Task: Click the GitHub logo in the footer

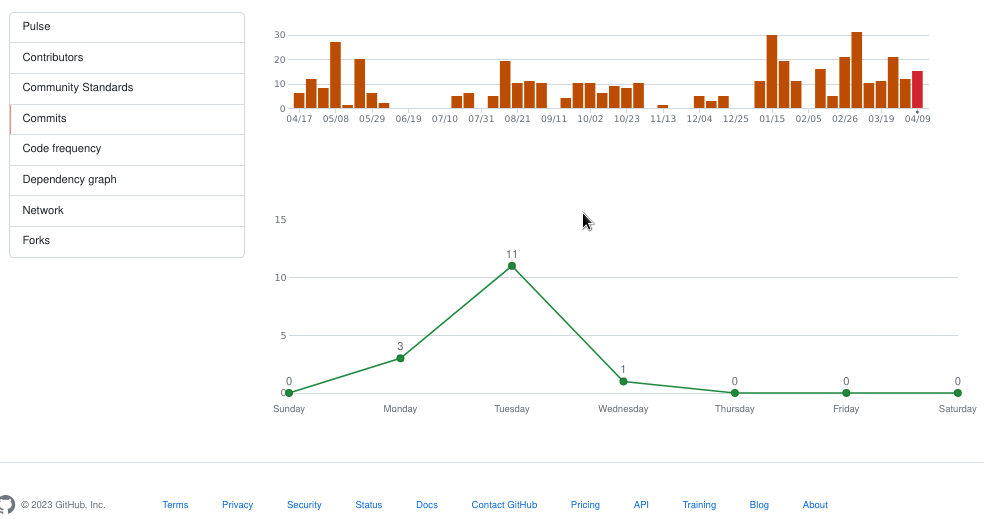Action: [6, 504]
